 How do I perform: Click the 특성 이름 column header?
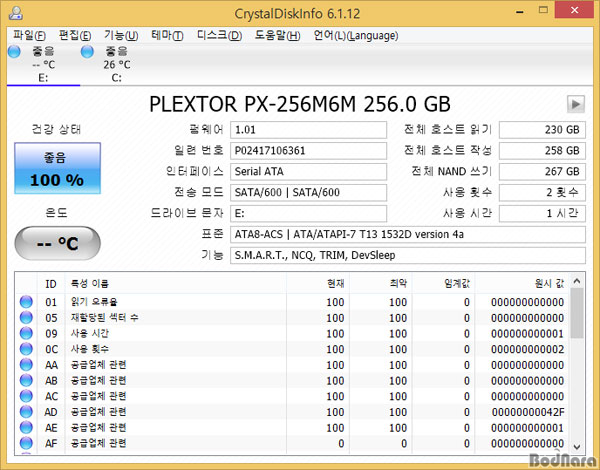click(x=176, y=284)
